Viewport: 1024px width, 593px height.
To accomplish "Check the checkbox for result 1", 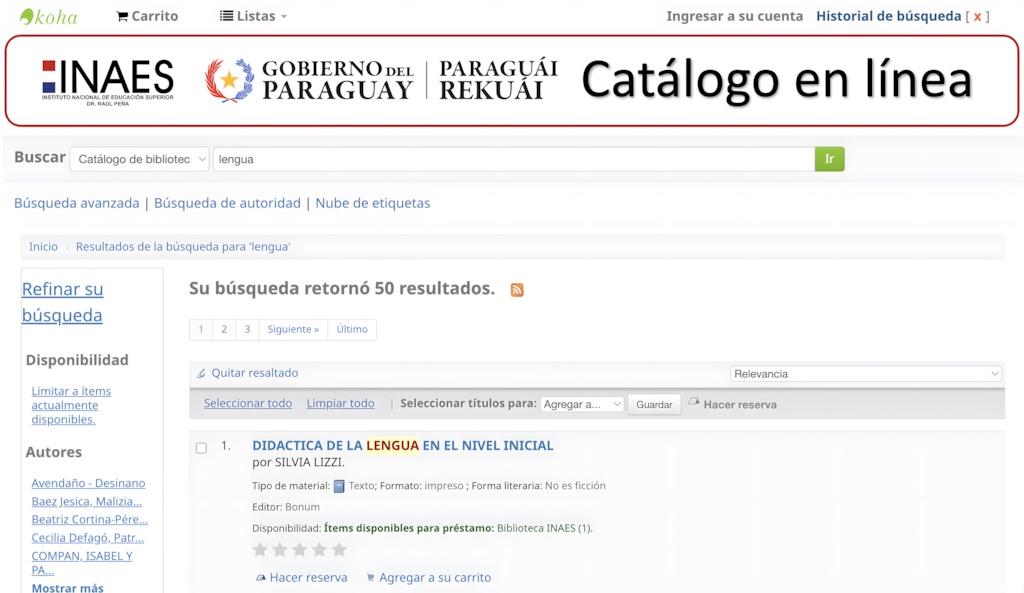I will coord(201,448).
